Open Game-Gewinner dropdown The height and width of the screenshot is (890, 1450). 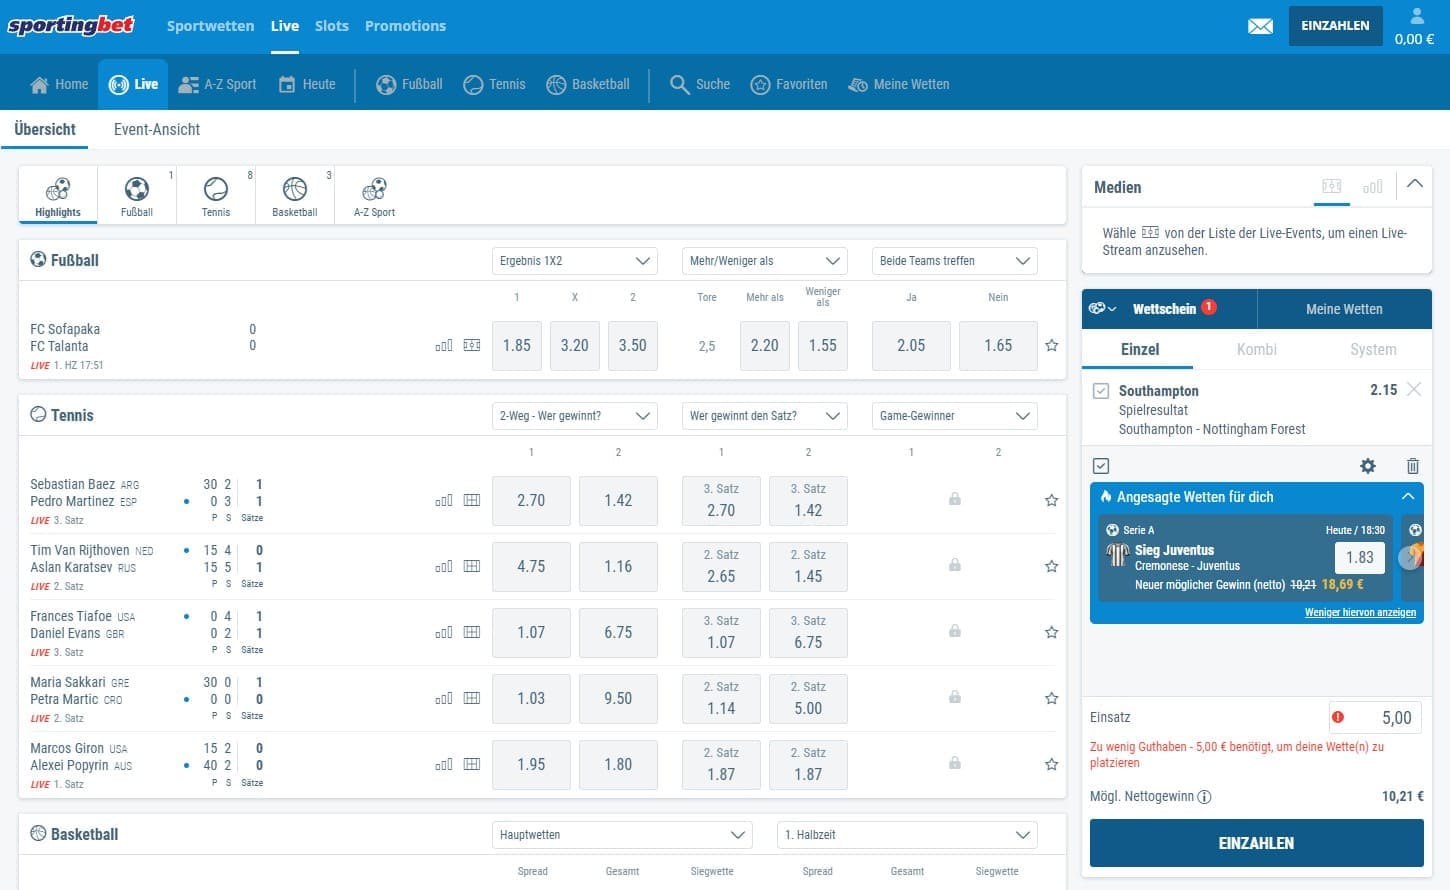955,416
